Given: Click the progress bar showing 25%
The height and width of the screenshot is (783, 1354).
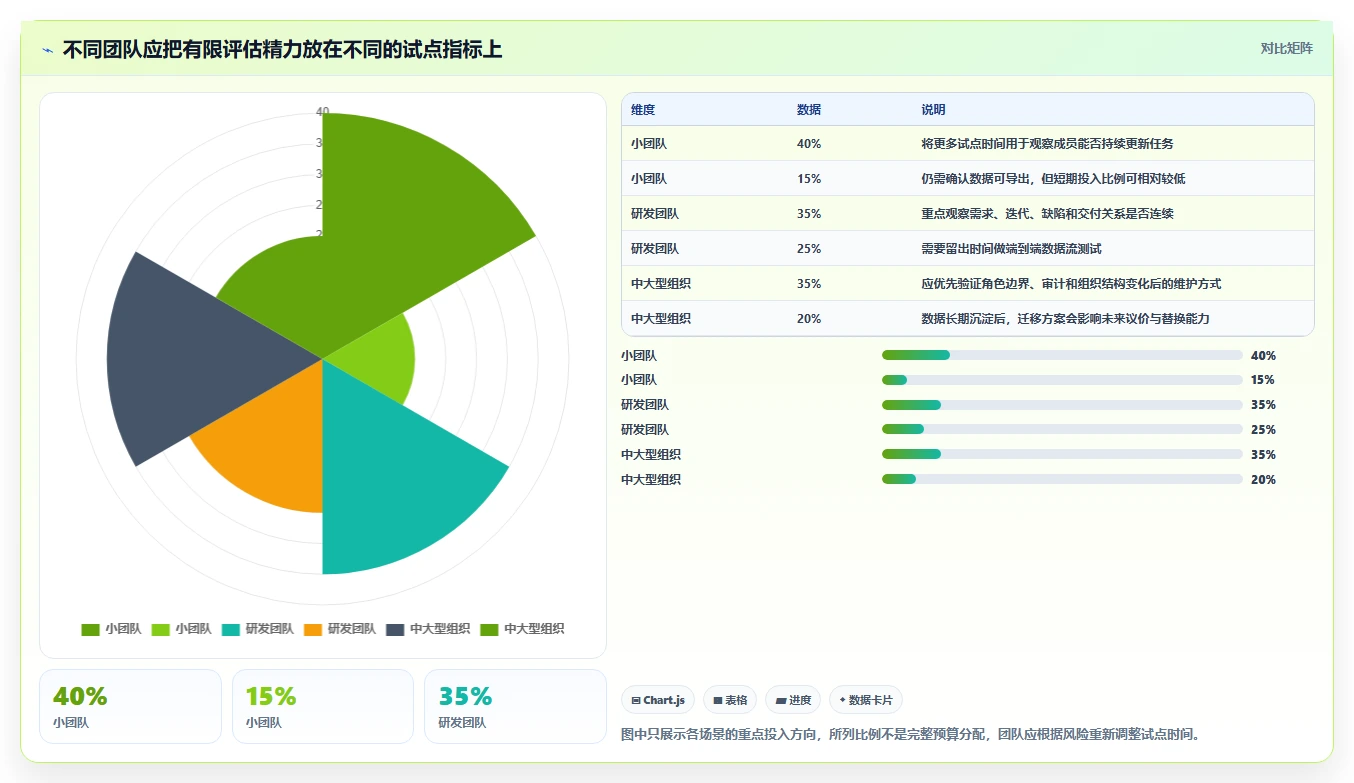Looking at the screenshot, I should click(1062, 430).
